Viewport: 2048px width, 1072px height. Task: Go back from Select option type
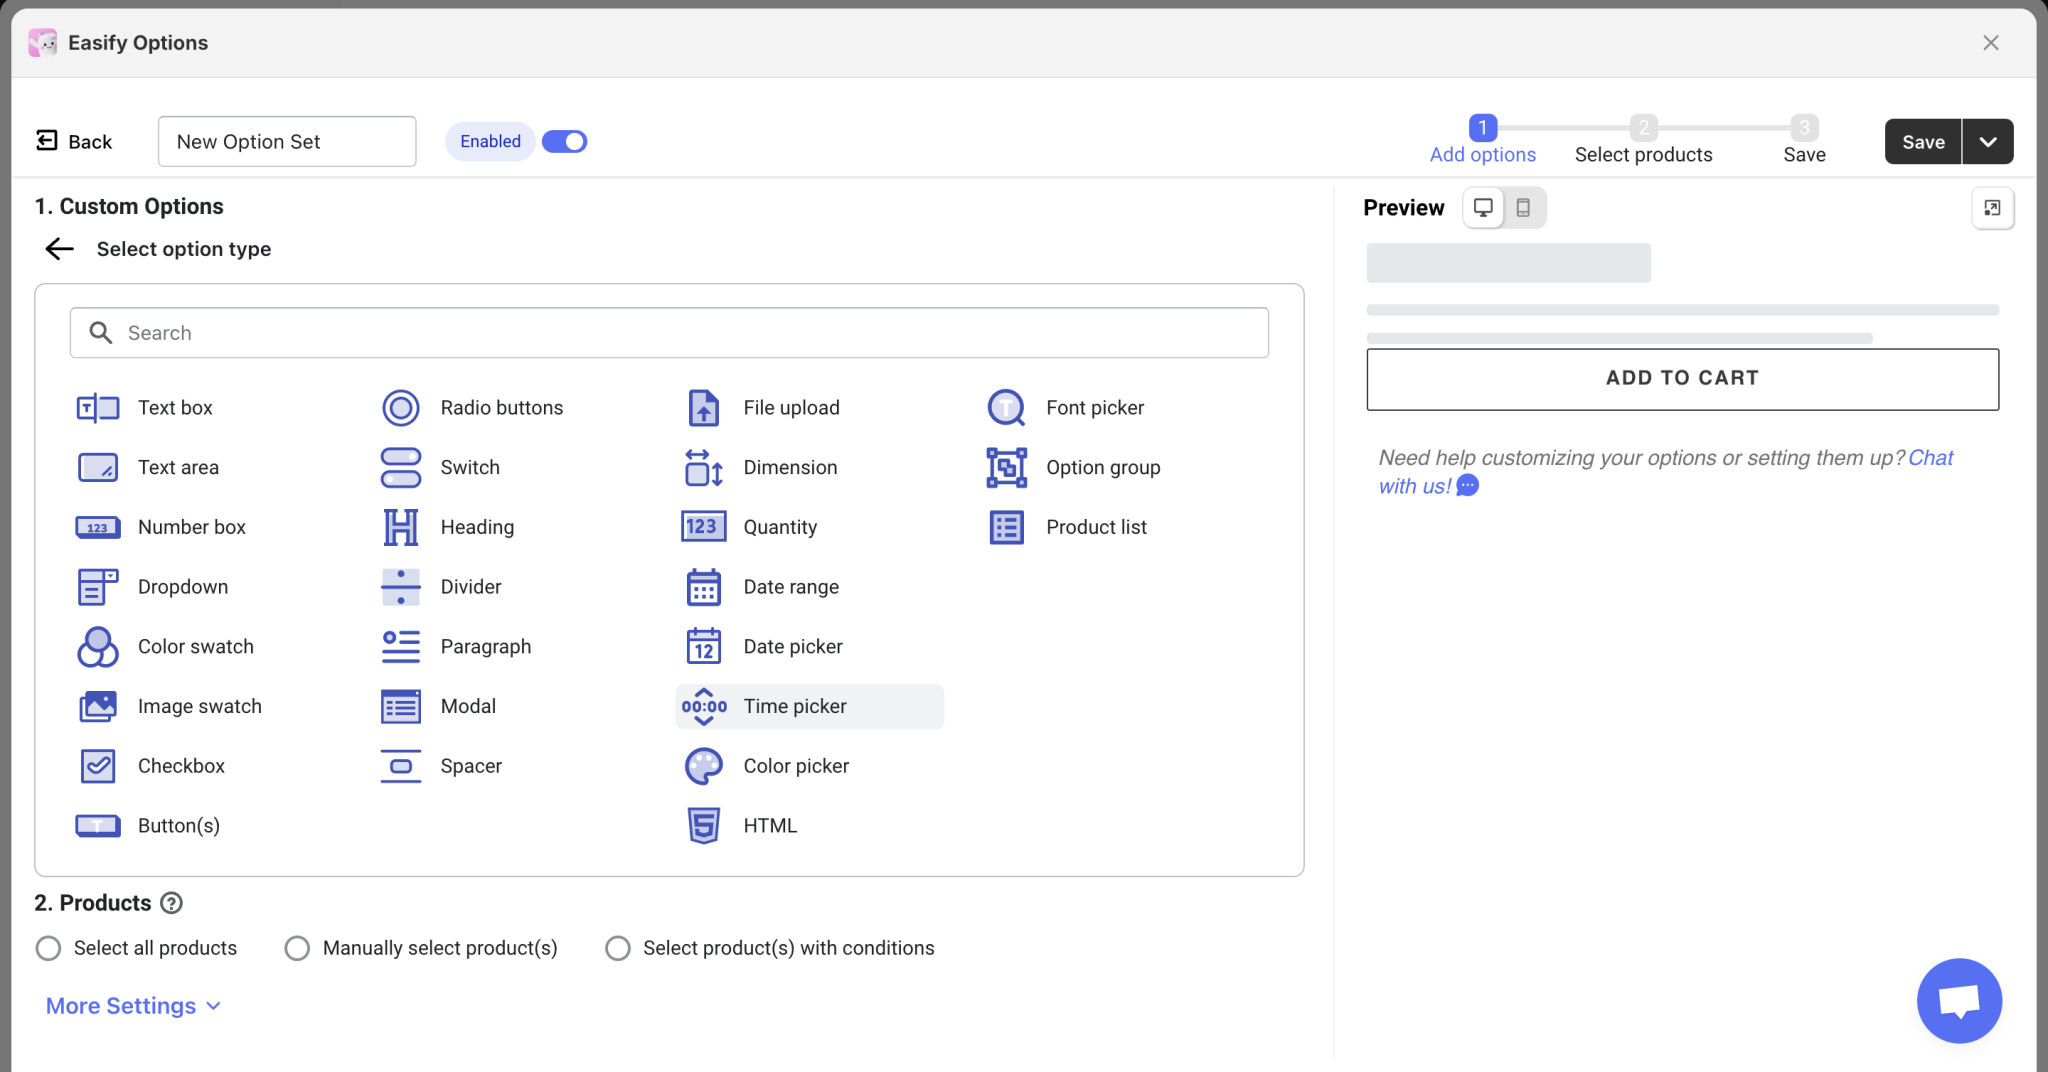click(60, 249)
